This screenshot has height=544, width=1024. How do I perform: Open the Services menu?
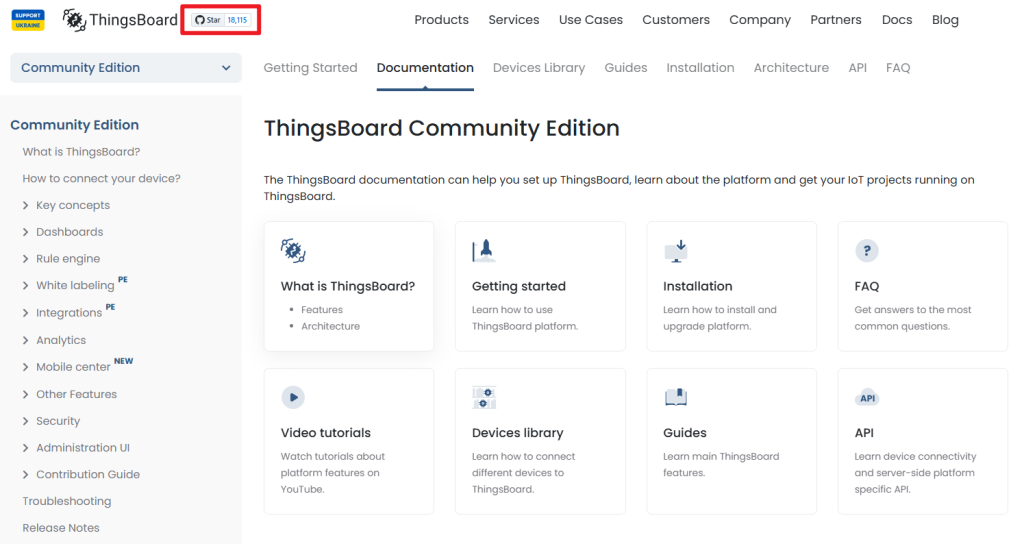click(x=514, y=20)
